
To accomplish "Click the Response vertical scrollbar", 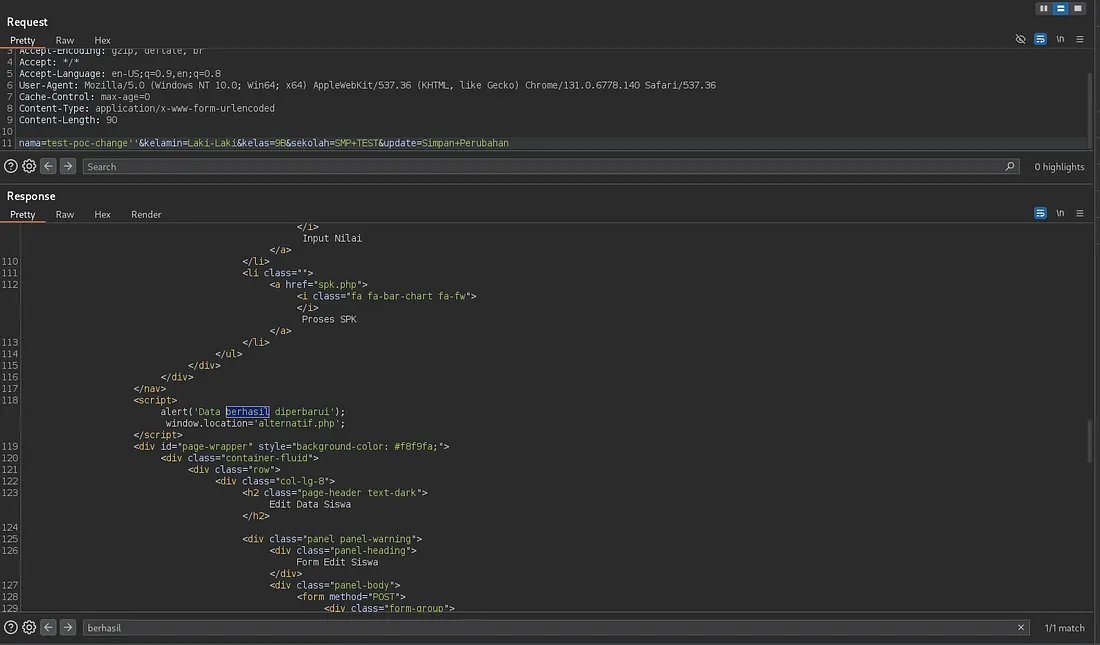I will [1089, 441].
